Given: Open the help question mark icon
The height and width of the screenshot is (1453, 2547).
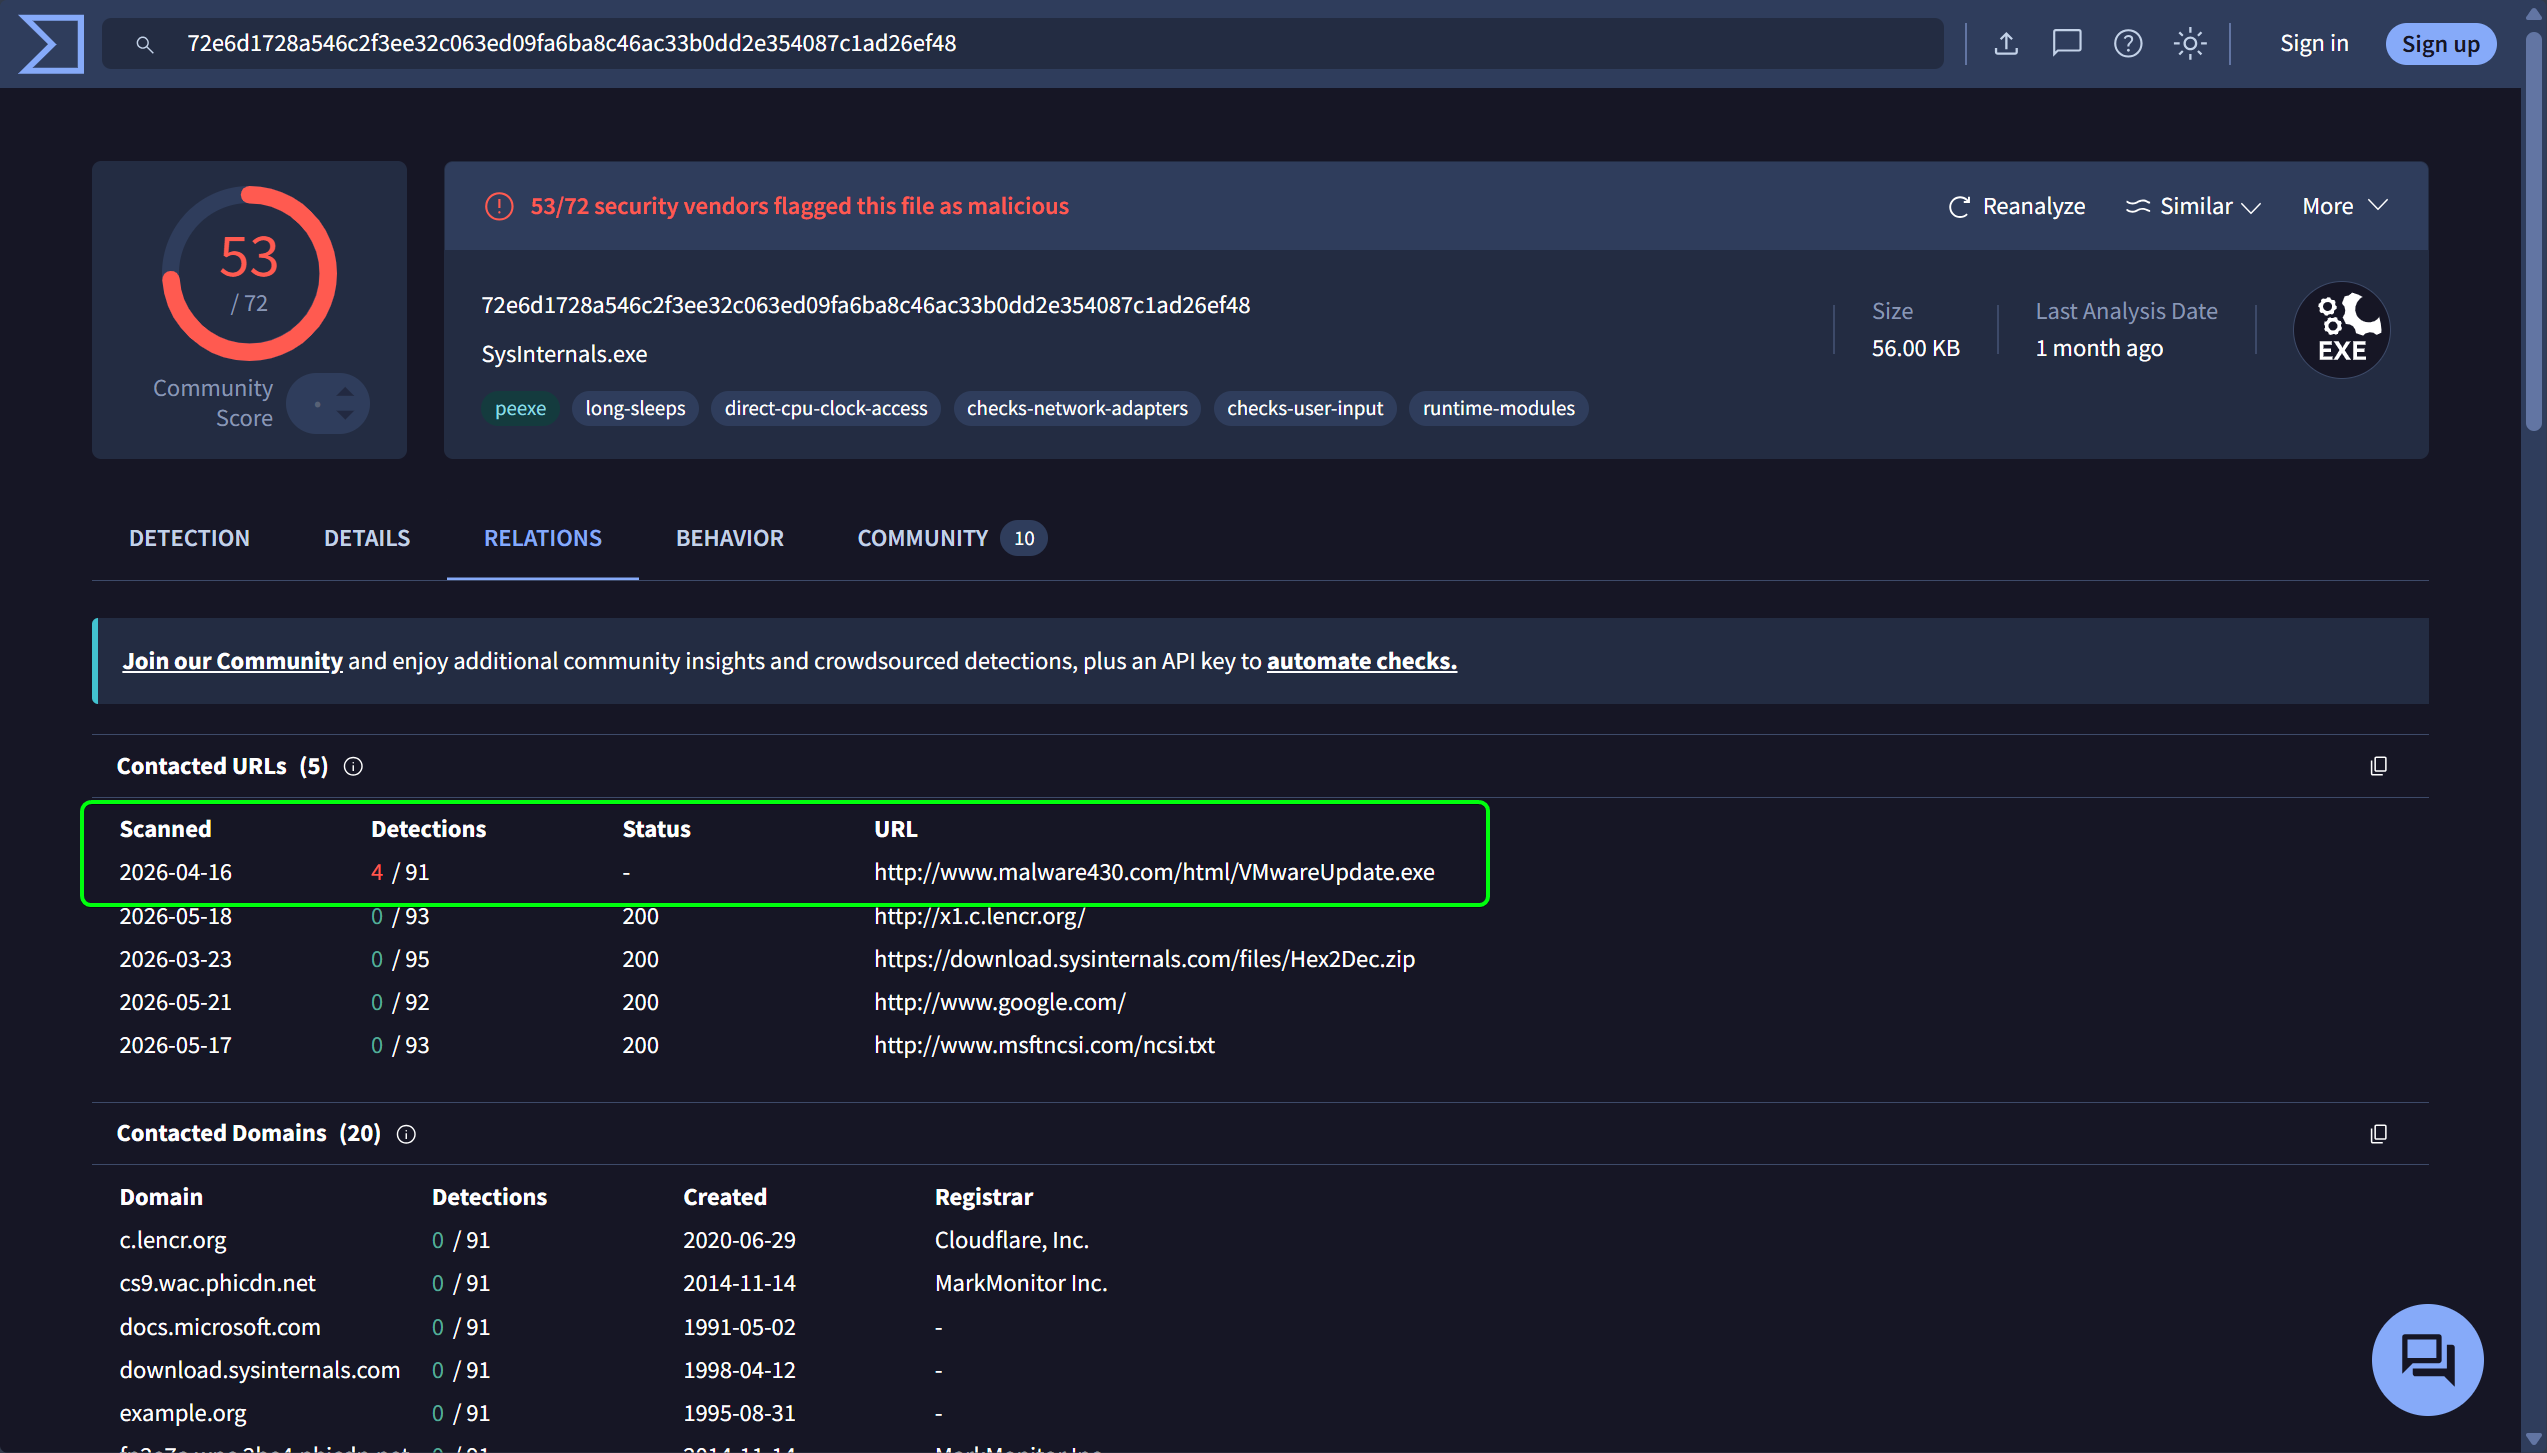Looking at the screenshot, I should pyautogui.click(x=2128, y=44).
